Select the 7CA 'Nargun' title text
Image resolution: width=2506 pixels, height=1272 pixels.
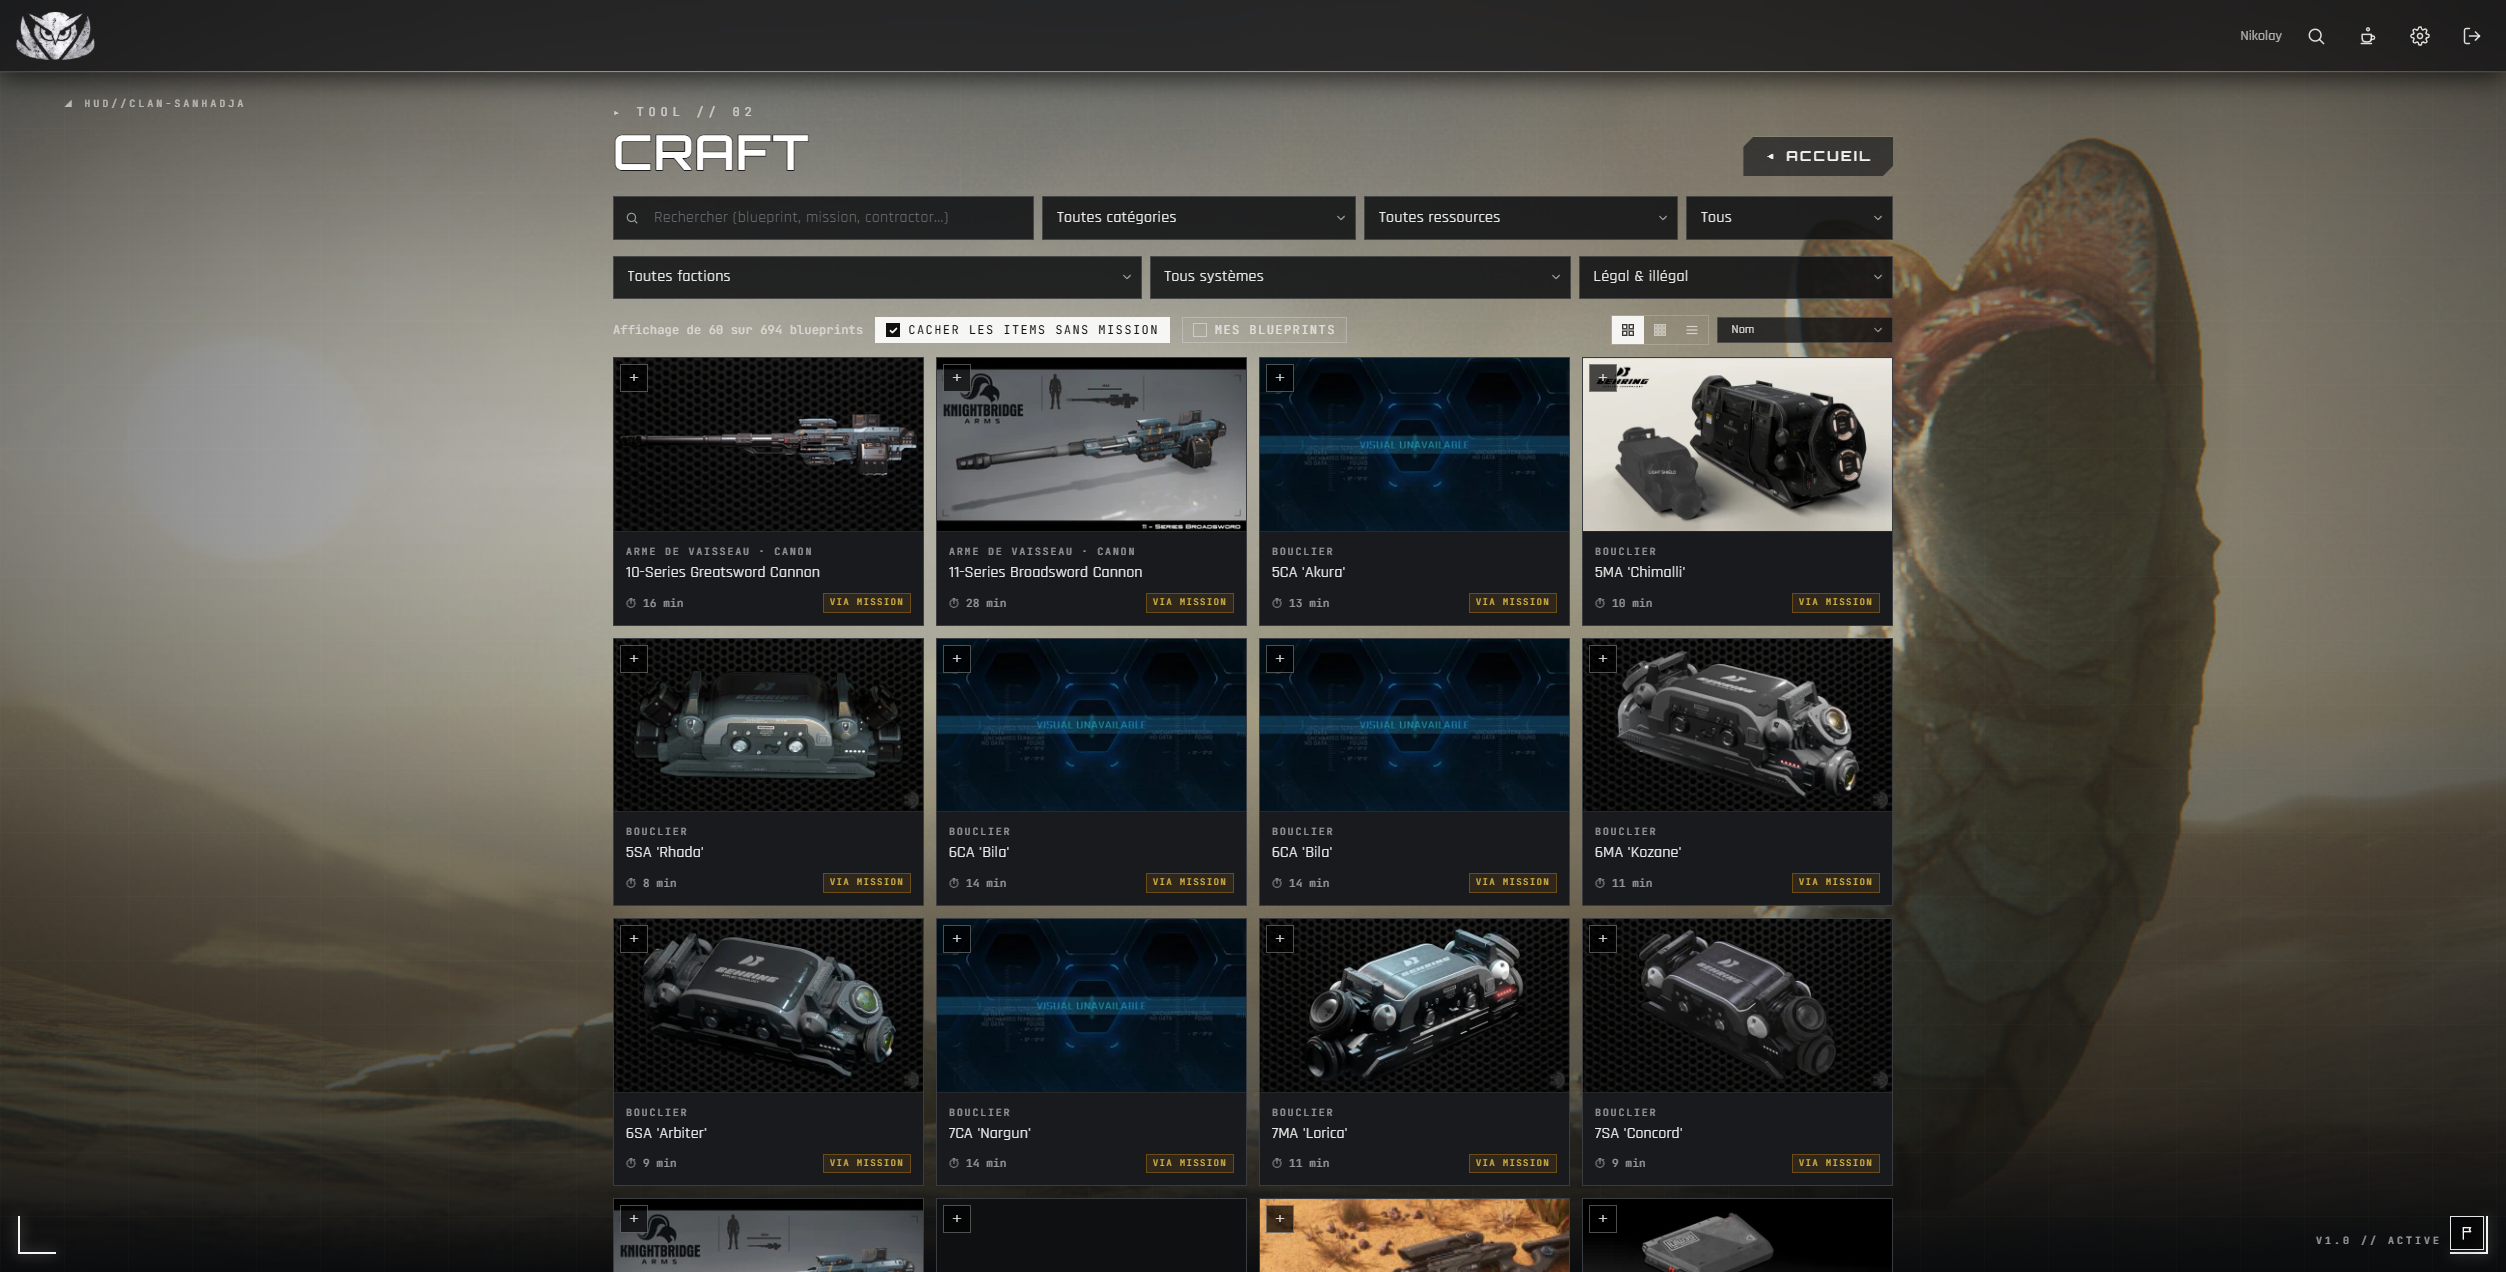click(989, 1134)
